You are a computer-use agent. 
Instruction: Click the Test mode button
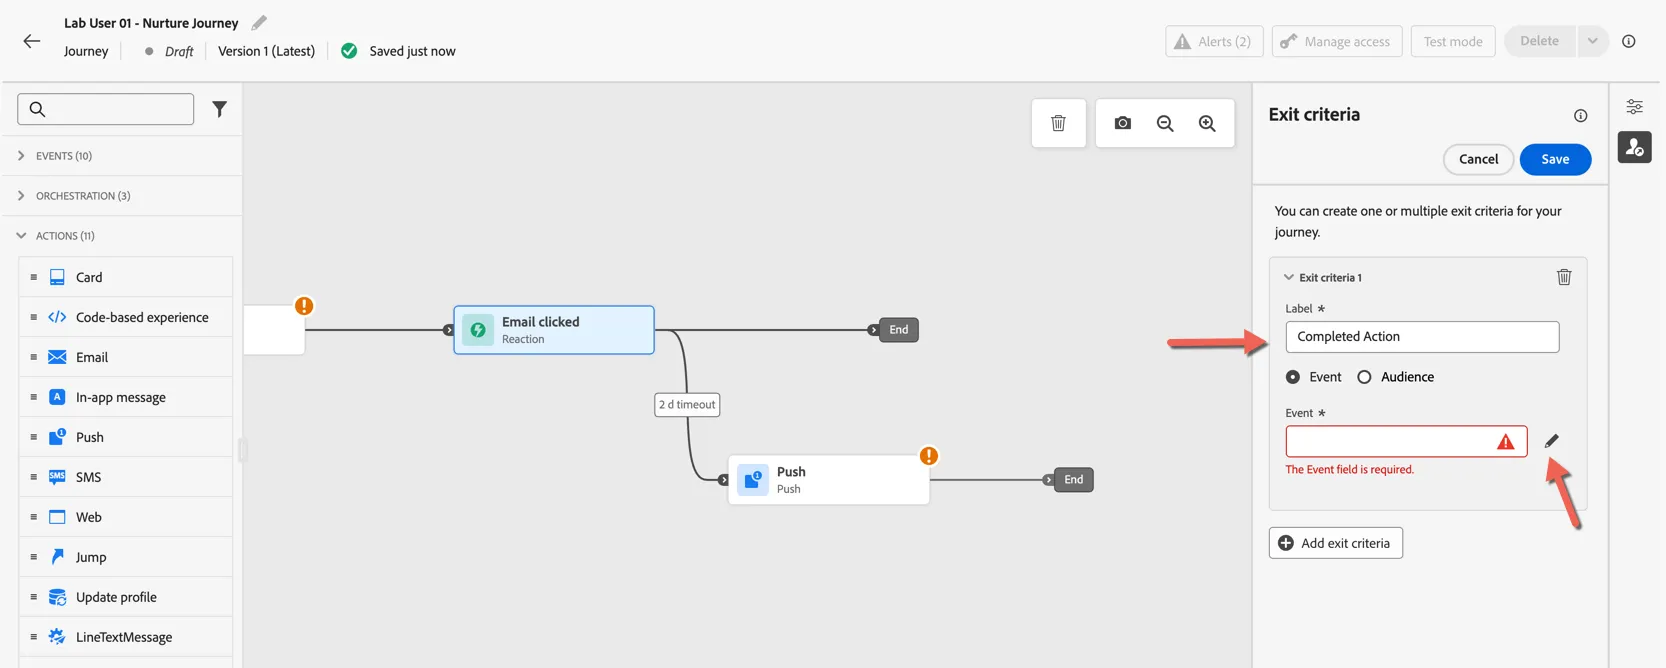click(x=1453, y=41)
